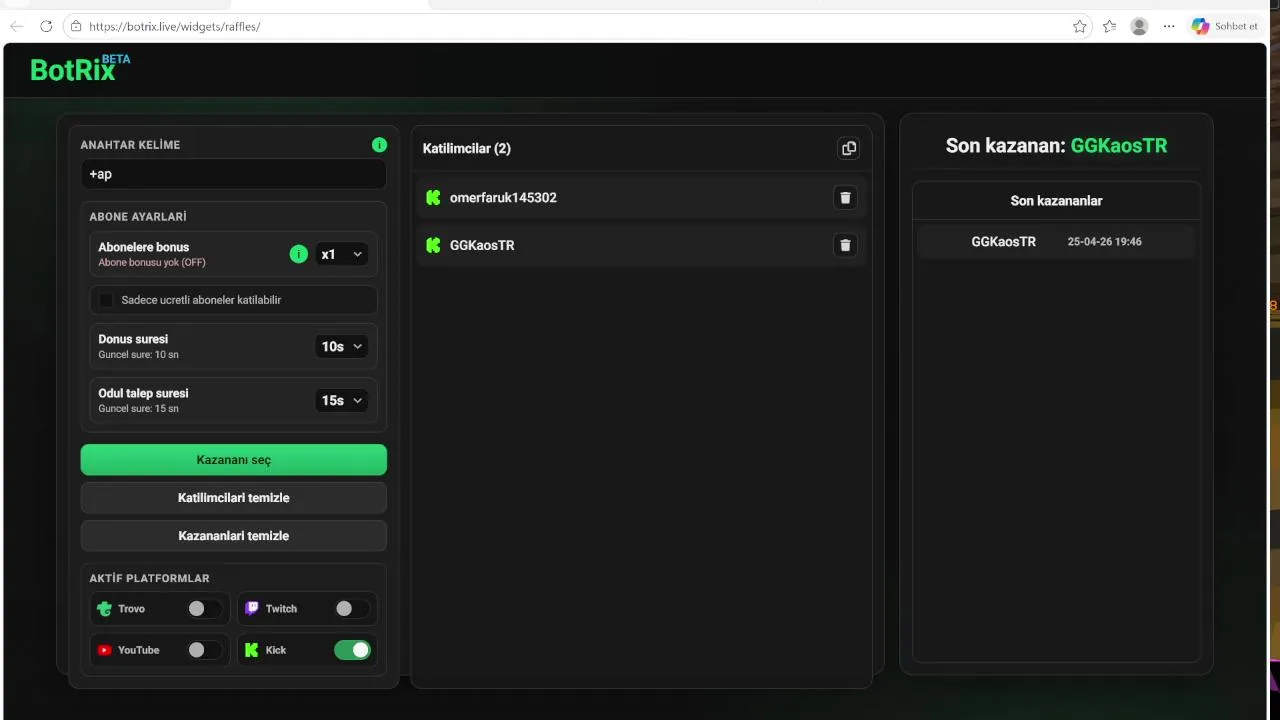
Task: Click the Kick icon beside omerfaruk145302
Action: [433, 198]
